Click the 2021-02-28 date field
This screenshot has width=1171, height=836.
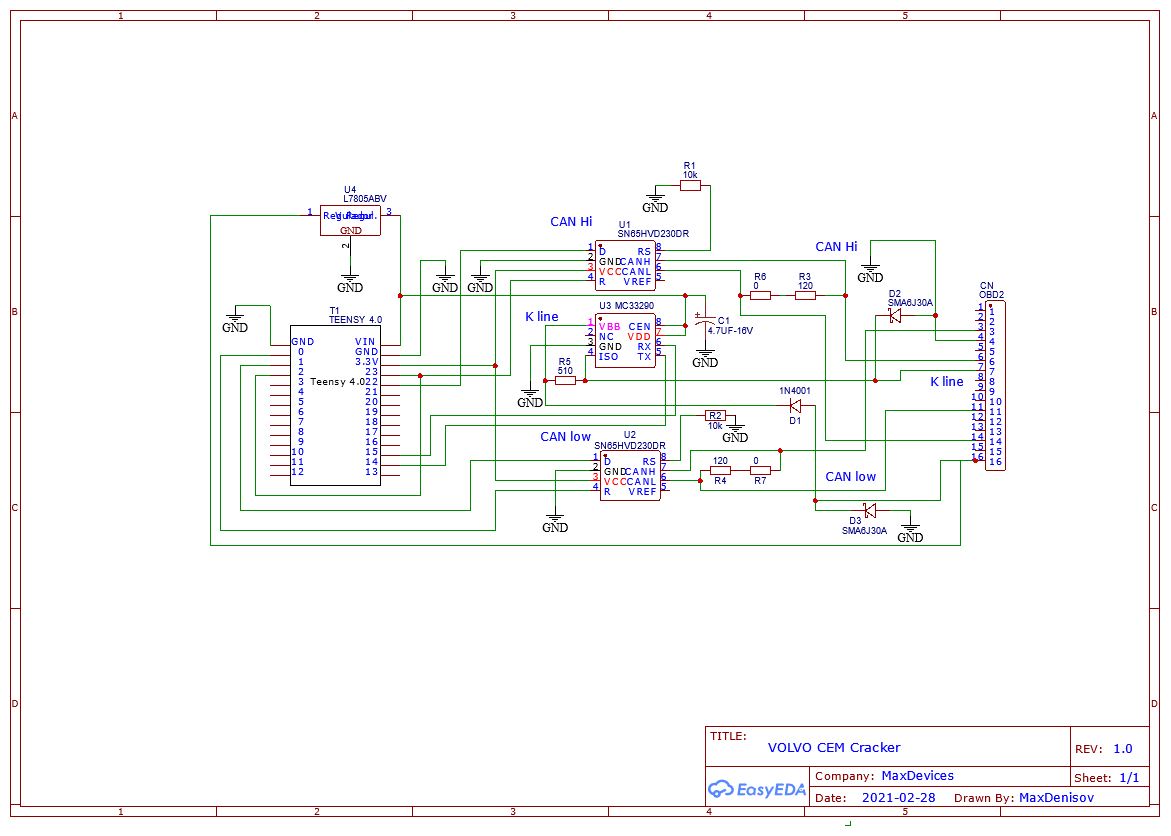click(898, 798)
